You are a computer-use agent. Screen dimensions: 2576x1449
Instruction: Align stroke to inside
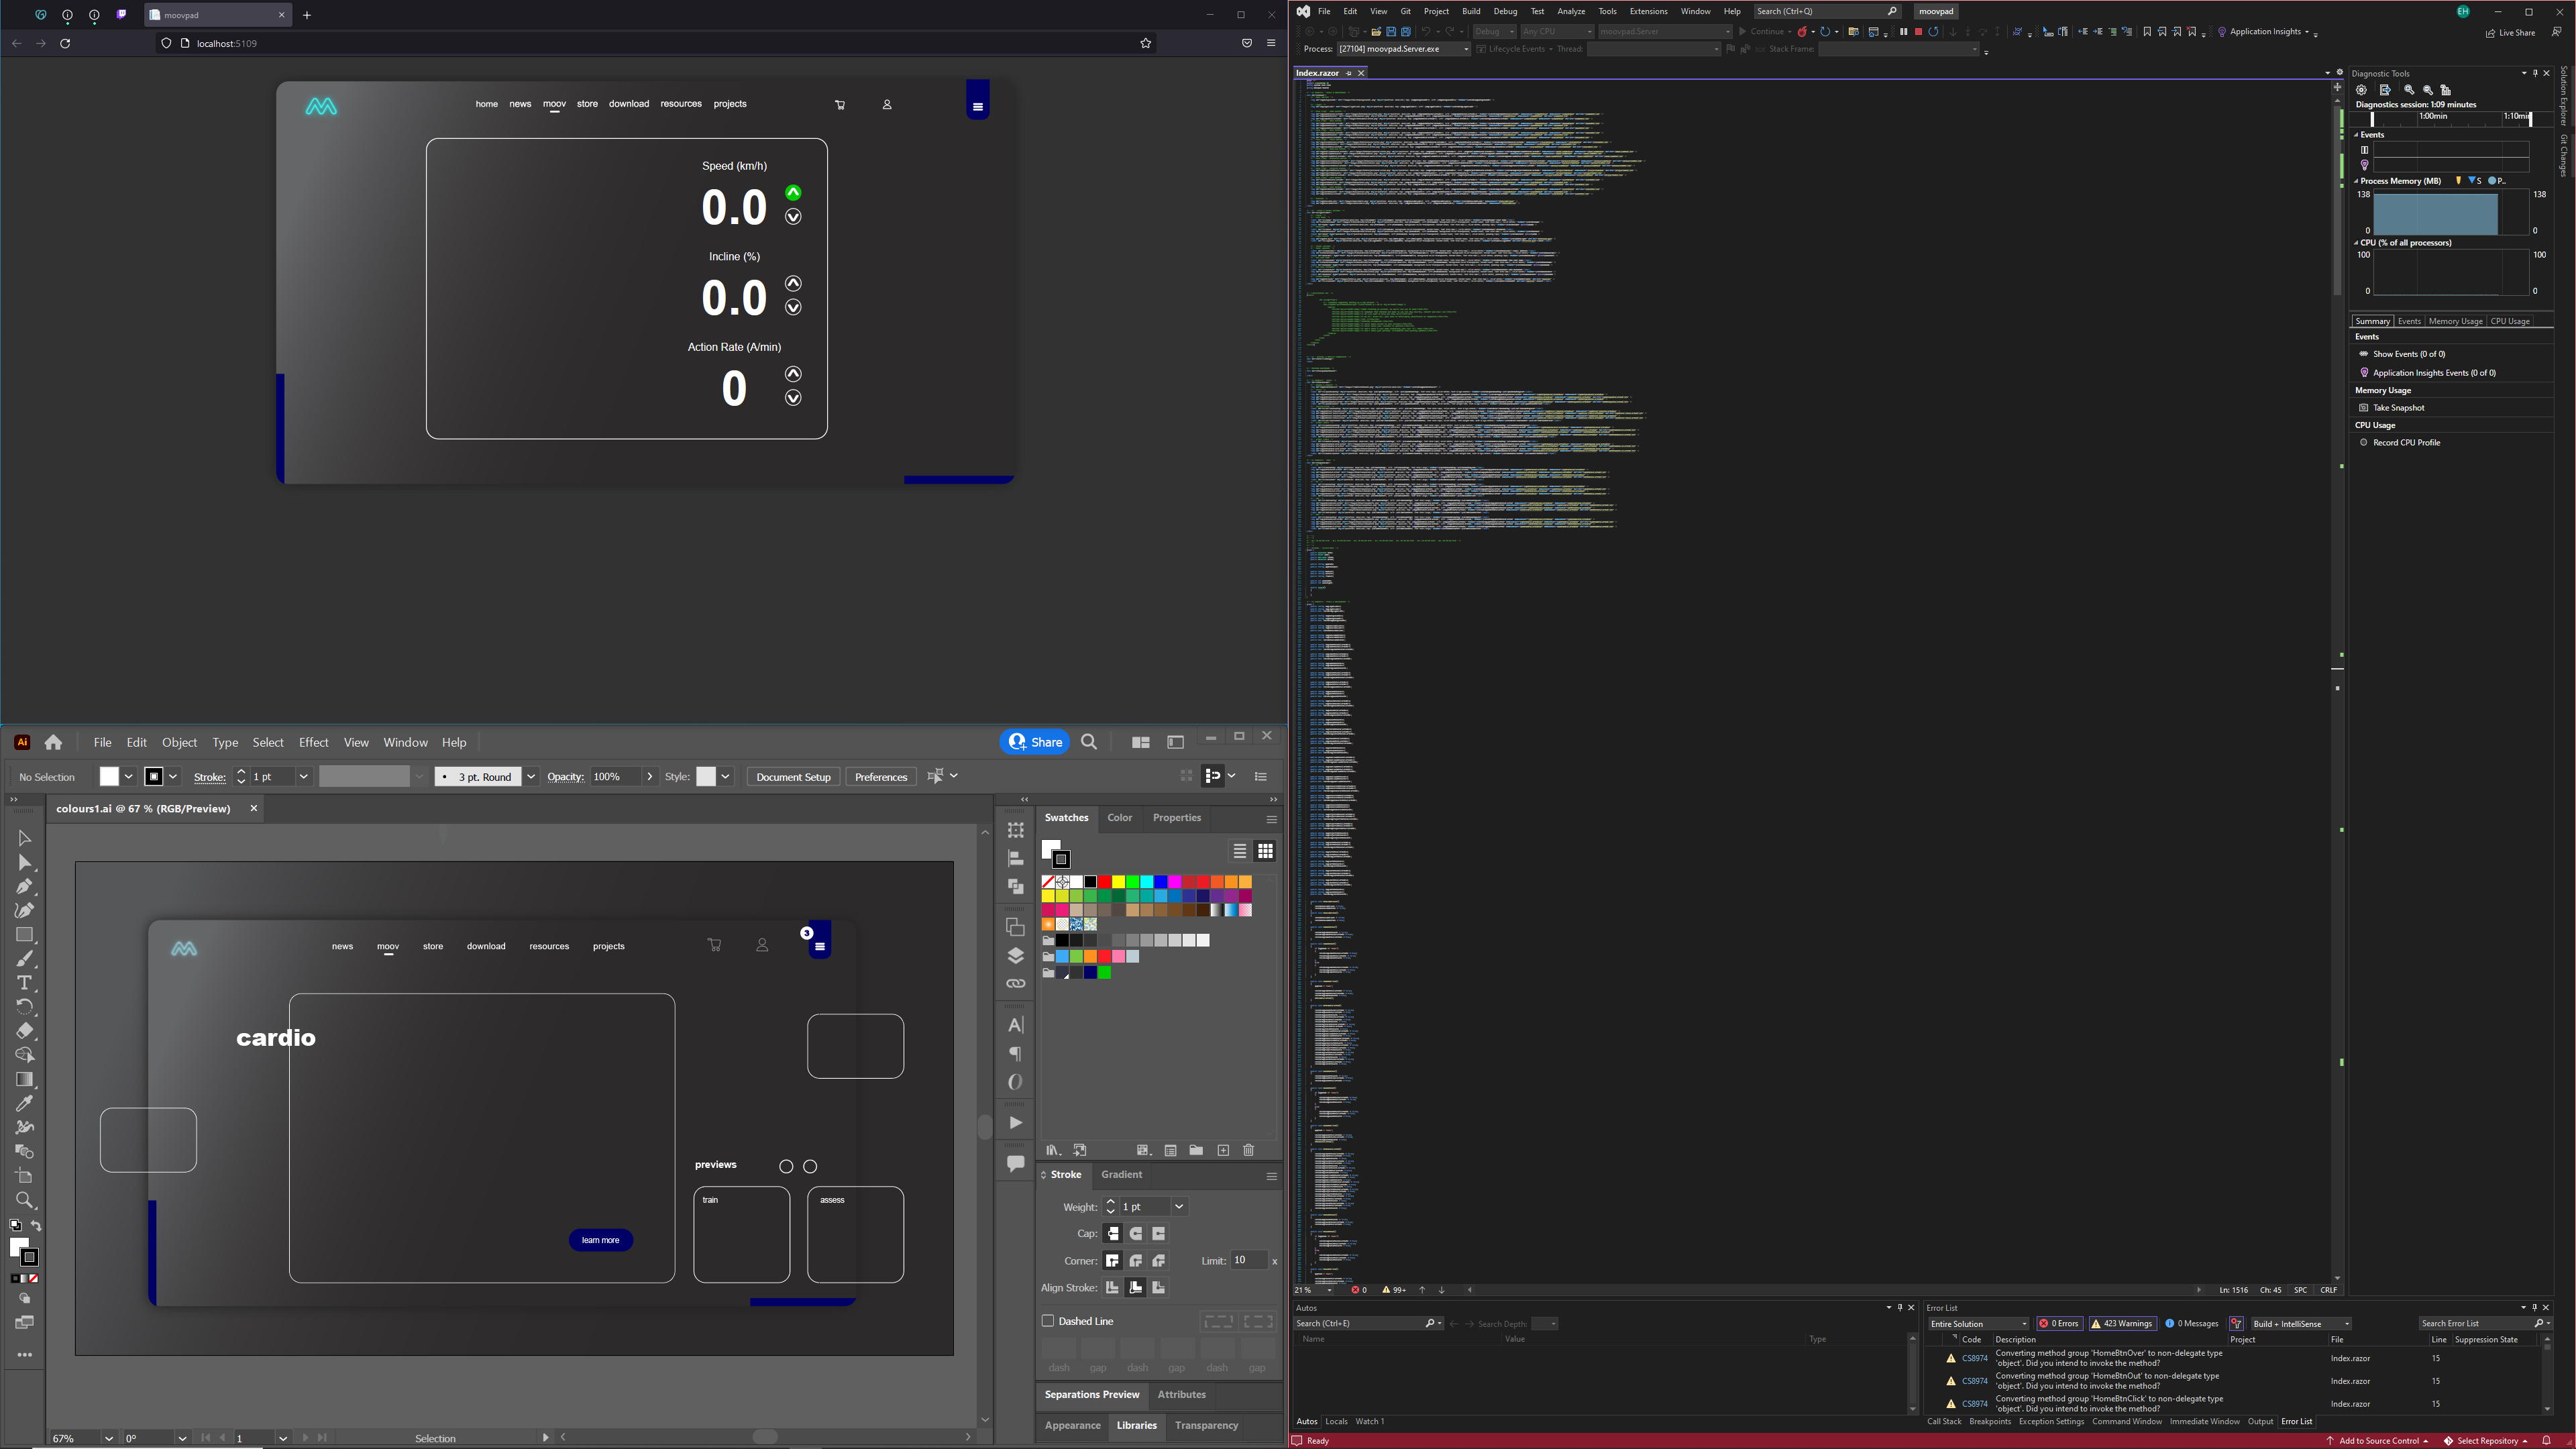pyautogui.click(x=1136, y=1287)
